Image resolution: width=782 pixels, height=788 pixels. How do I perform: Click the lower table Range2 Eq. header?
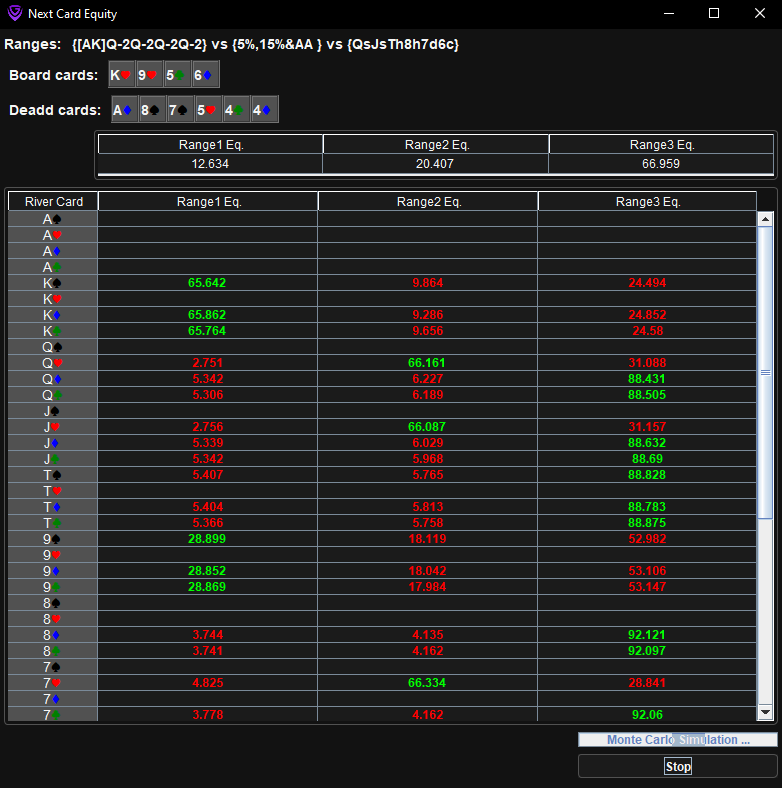pyautogui.click(x=428, y=202)
